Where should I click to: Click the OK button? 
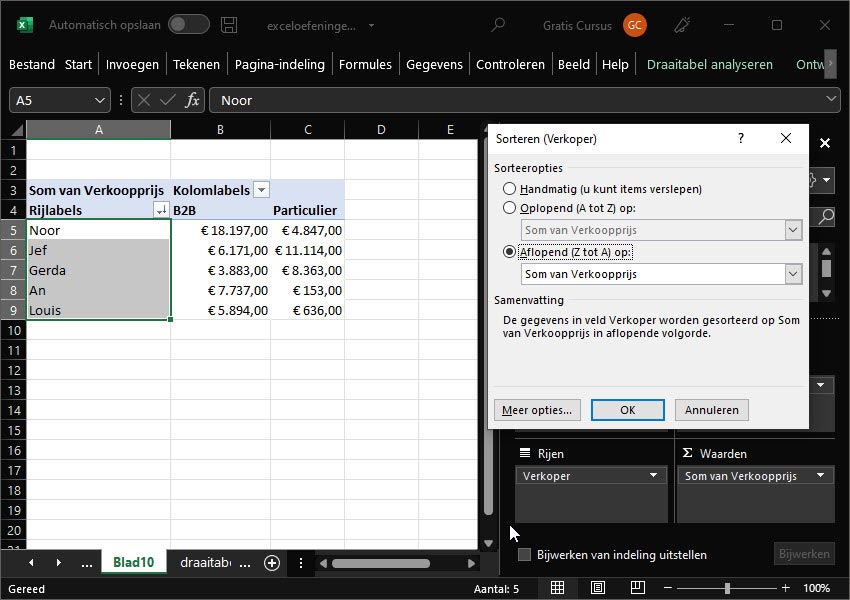(x=627, y=410)
